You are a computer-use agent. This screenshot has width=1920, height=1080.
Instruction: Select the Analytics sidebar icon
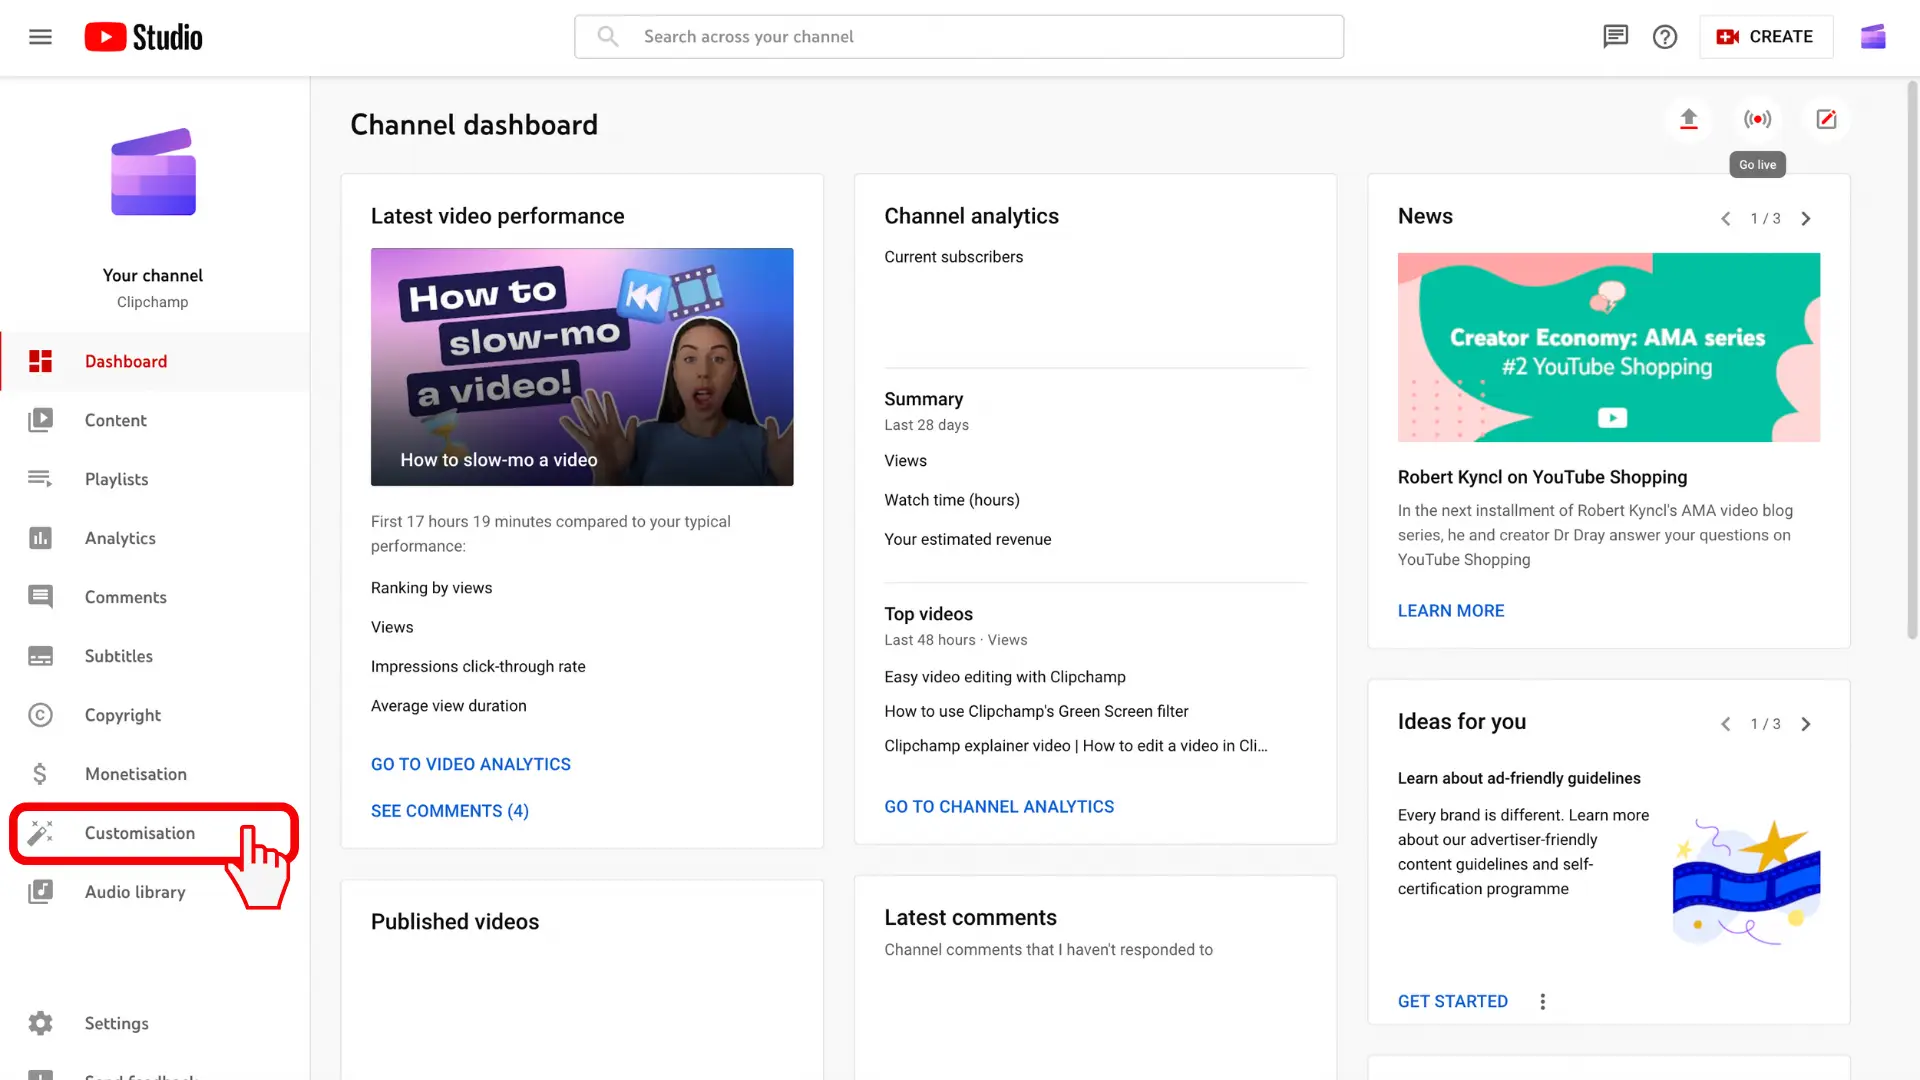tap(38, 538)
